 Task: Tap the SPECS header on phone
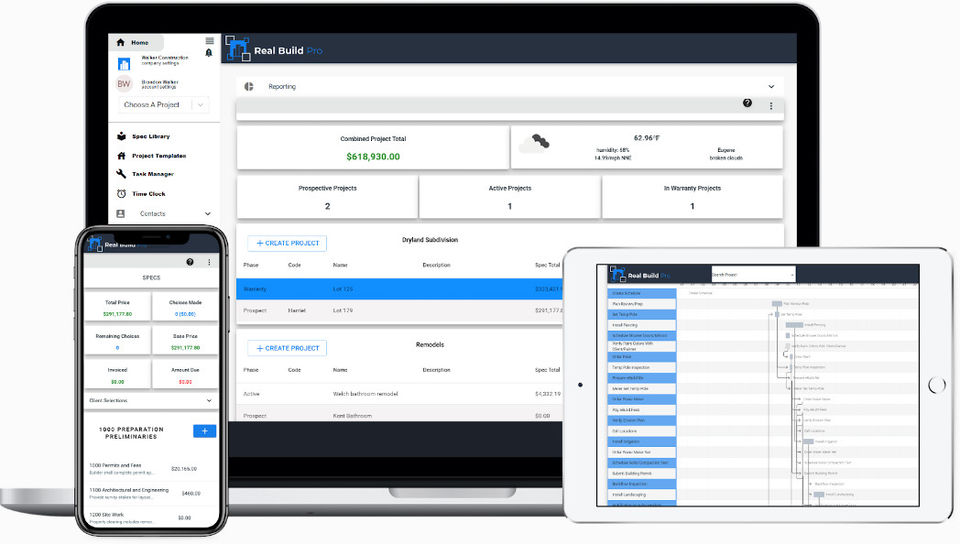pos(151,277)
